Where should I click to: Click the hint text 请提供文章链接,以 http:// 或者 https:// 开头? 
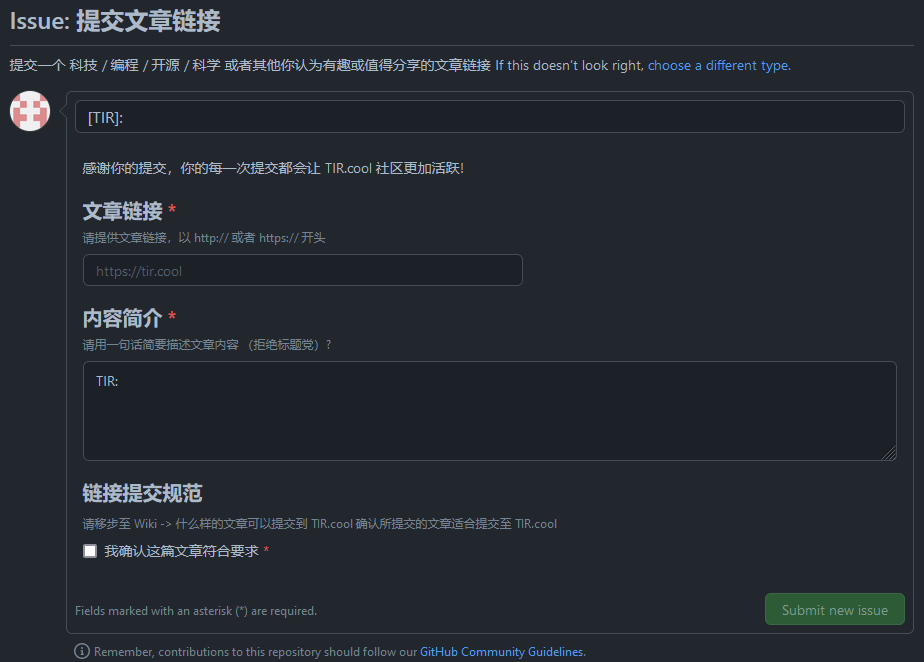204,238
